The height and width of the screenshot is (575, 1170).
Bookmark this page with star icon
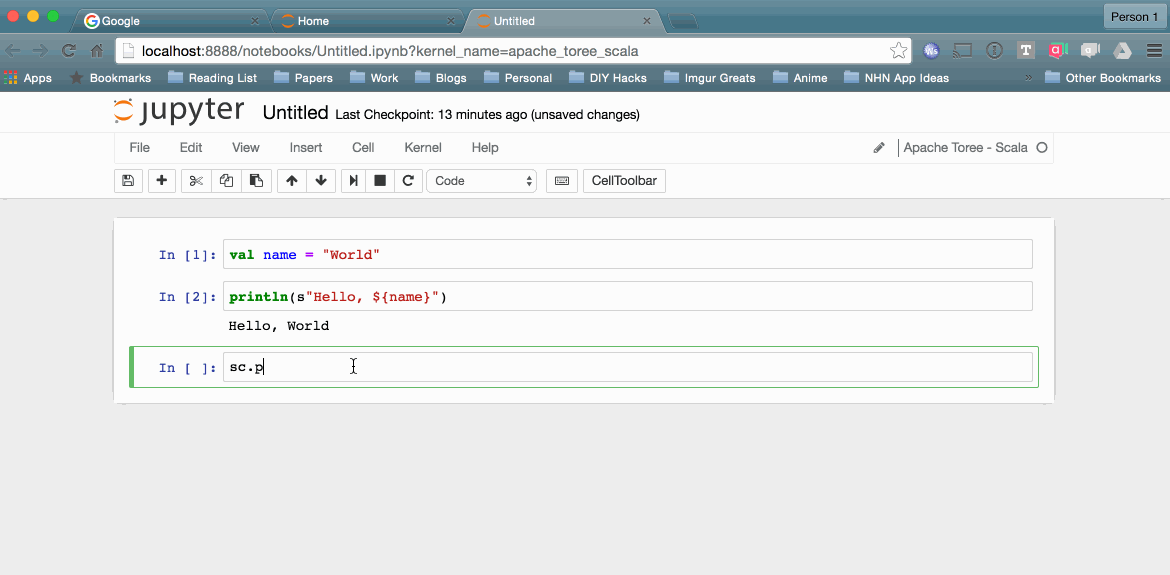click(898, 50)
